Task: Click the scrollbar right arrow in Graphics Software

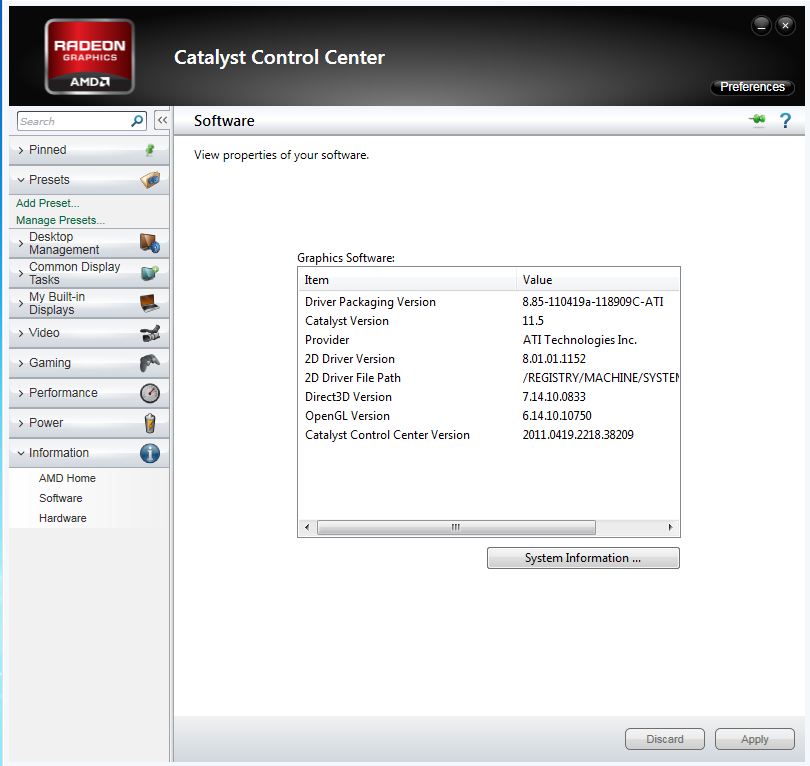Action: click(670, 527)
